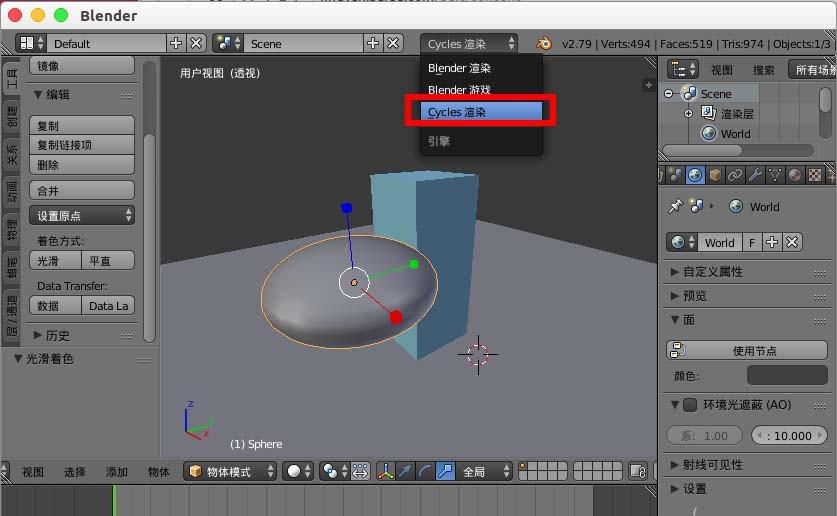
Task: Unlink the World datablock with the X icon
Action: coord(792,242)
